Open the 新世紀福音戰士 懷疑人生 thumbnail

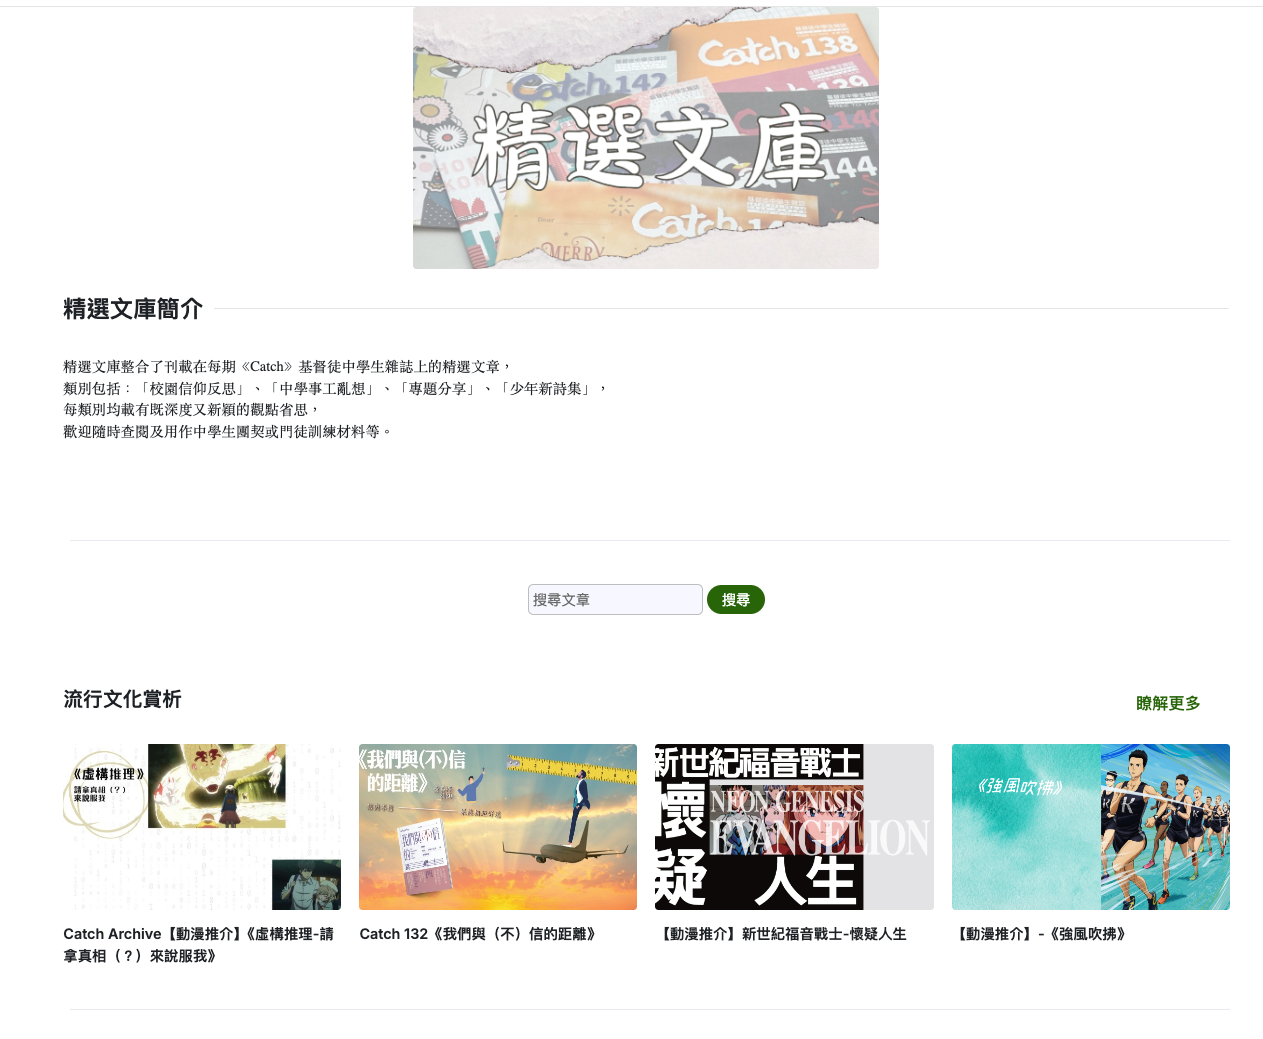tap(794, 827)
